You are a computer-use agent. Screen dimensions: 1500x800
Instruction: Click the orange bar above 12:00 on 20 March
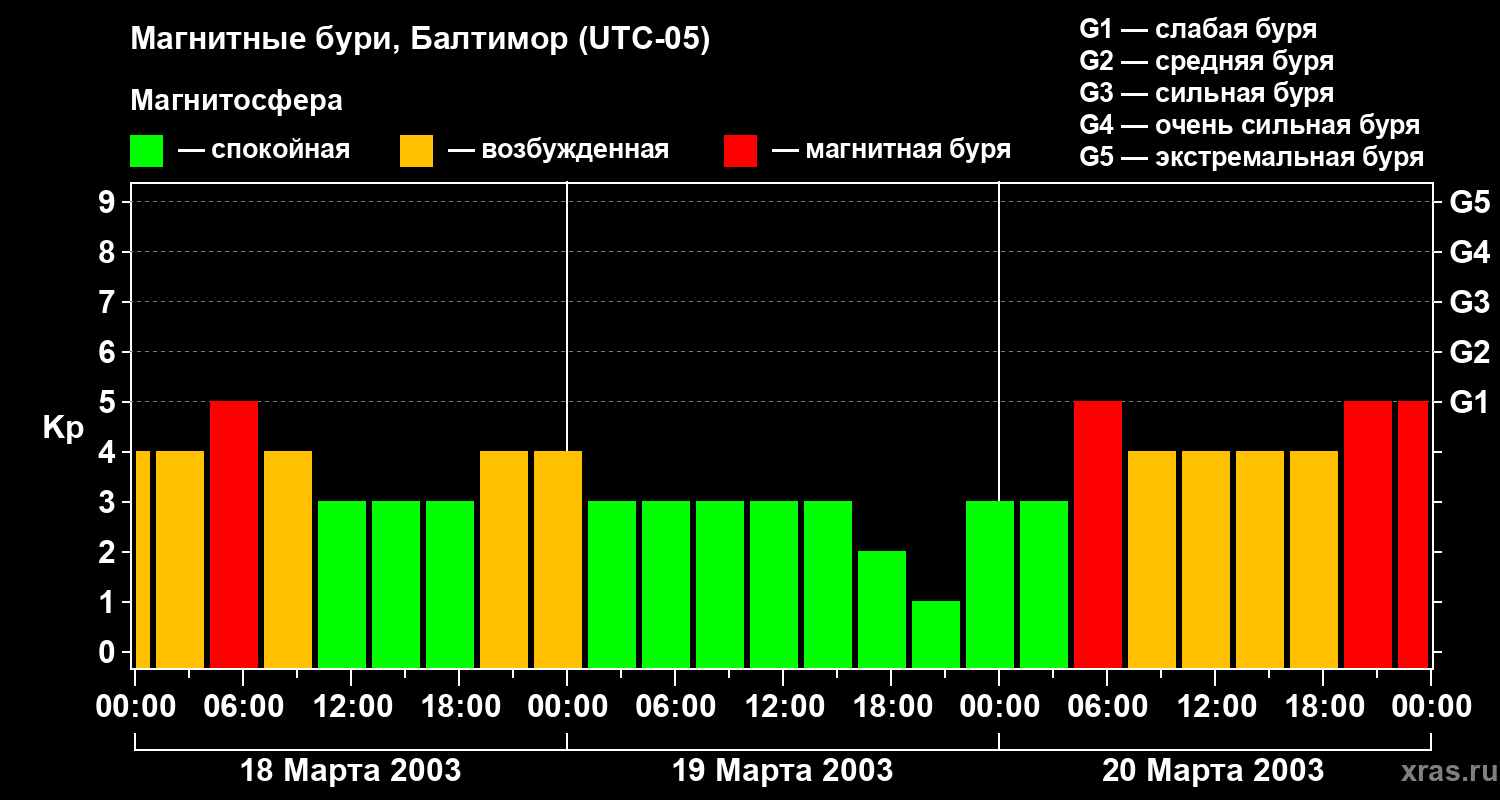pyautogui.click(x=1206, y=559)
